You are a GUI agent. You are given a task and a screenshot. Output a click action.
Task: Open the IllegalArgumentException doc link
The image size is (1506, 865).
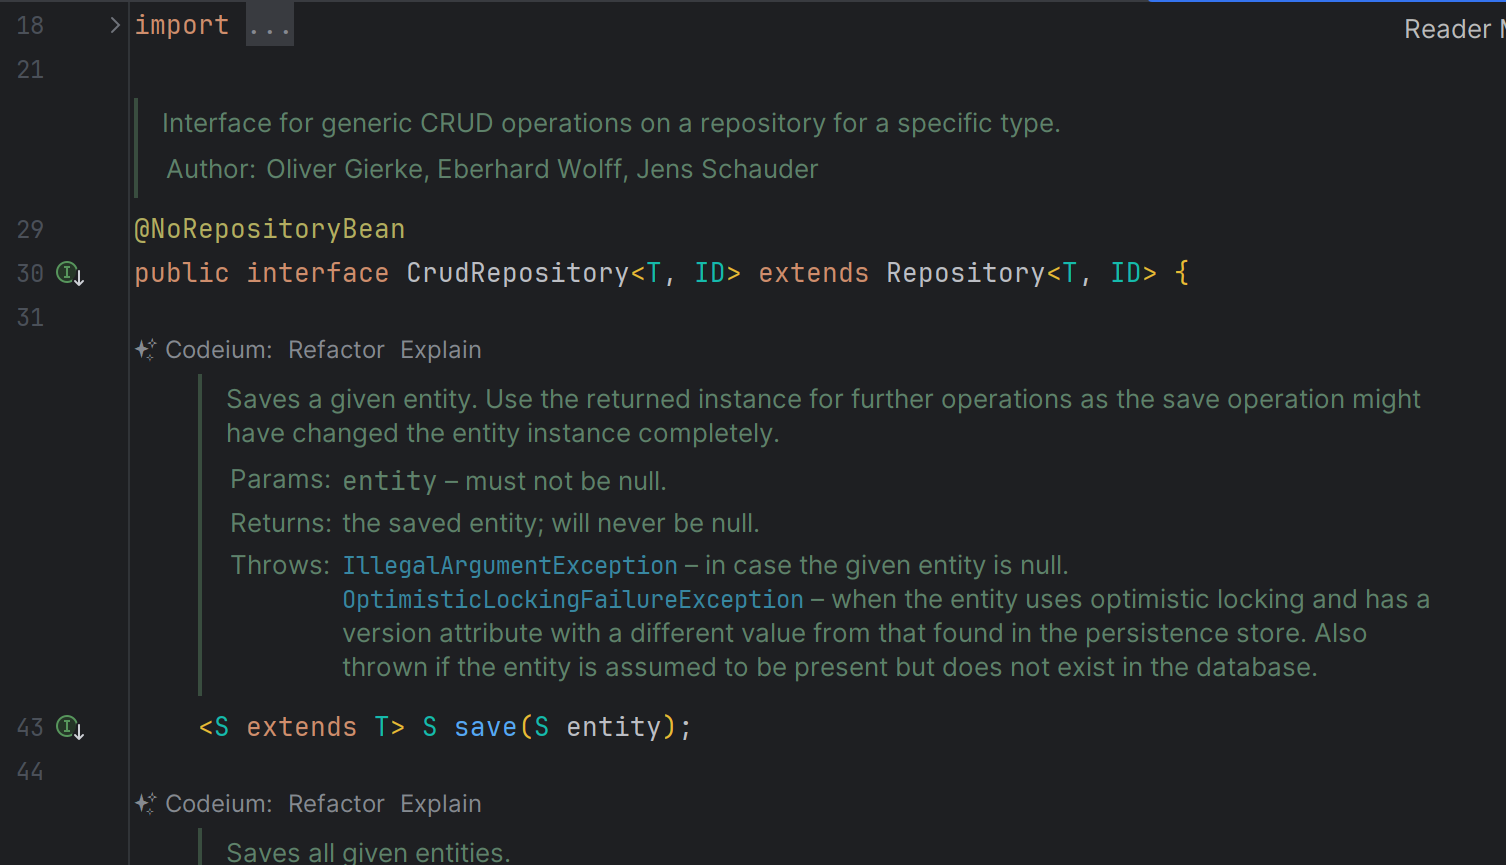510,566
